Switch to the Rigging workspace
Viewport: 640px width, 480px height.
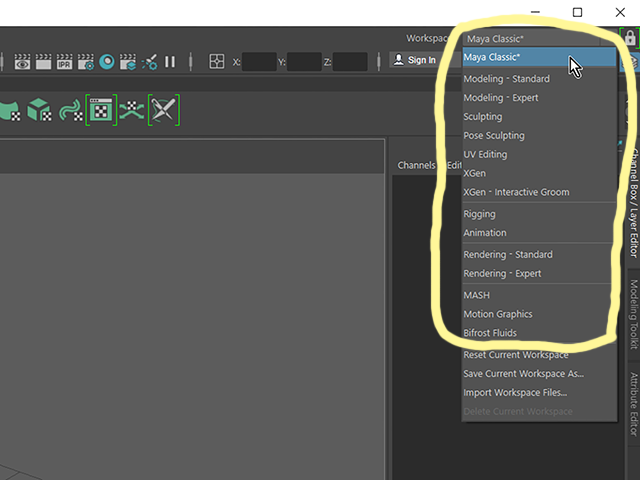[539, 214]
